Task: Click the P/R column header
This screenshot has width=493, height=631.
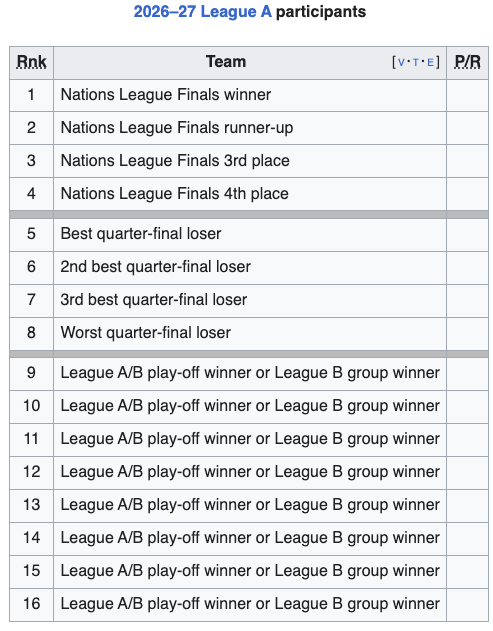Action: tap(467, 62)
